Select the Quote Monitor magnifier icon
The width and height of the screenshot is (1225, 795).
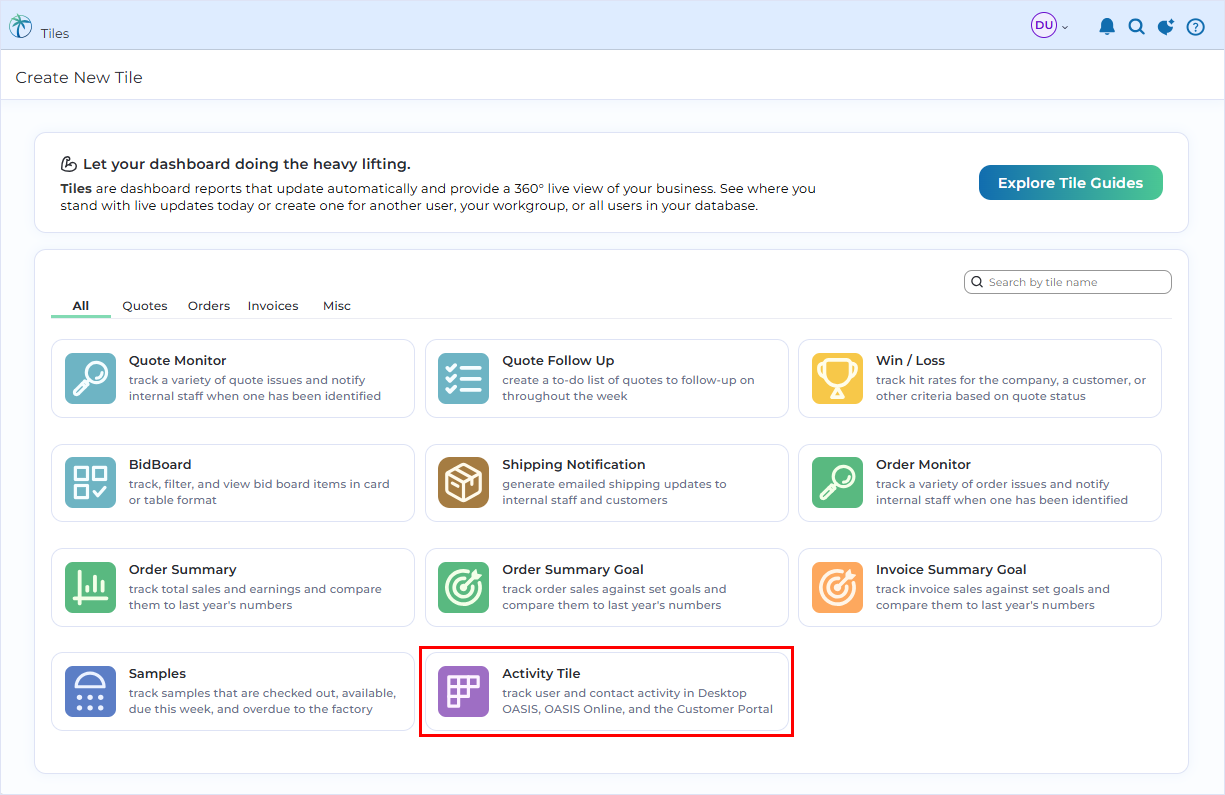[90, 379]
